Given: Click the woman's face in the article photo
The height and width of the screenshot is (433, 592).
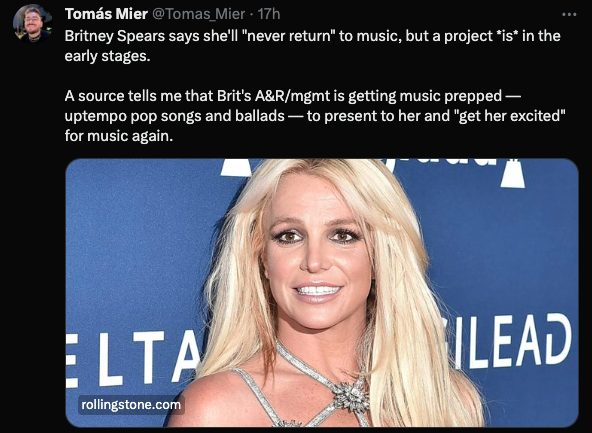Looking at the screenshot, I should pos(316,249).
